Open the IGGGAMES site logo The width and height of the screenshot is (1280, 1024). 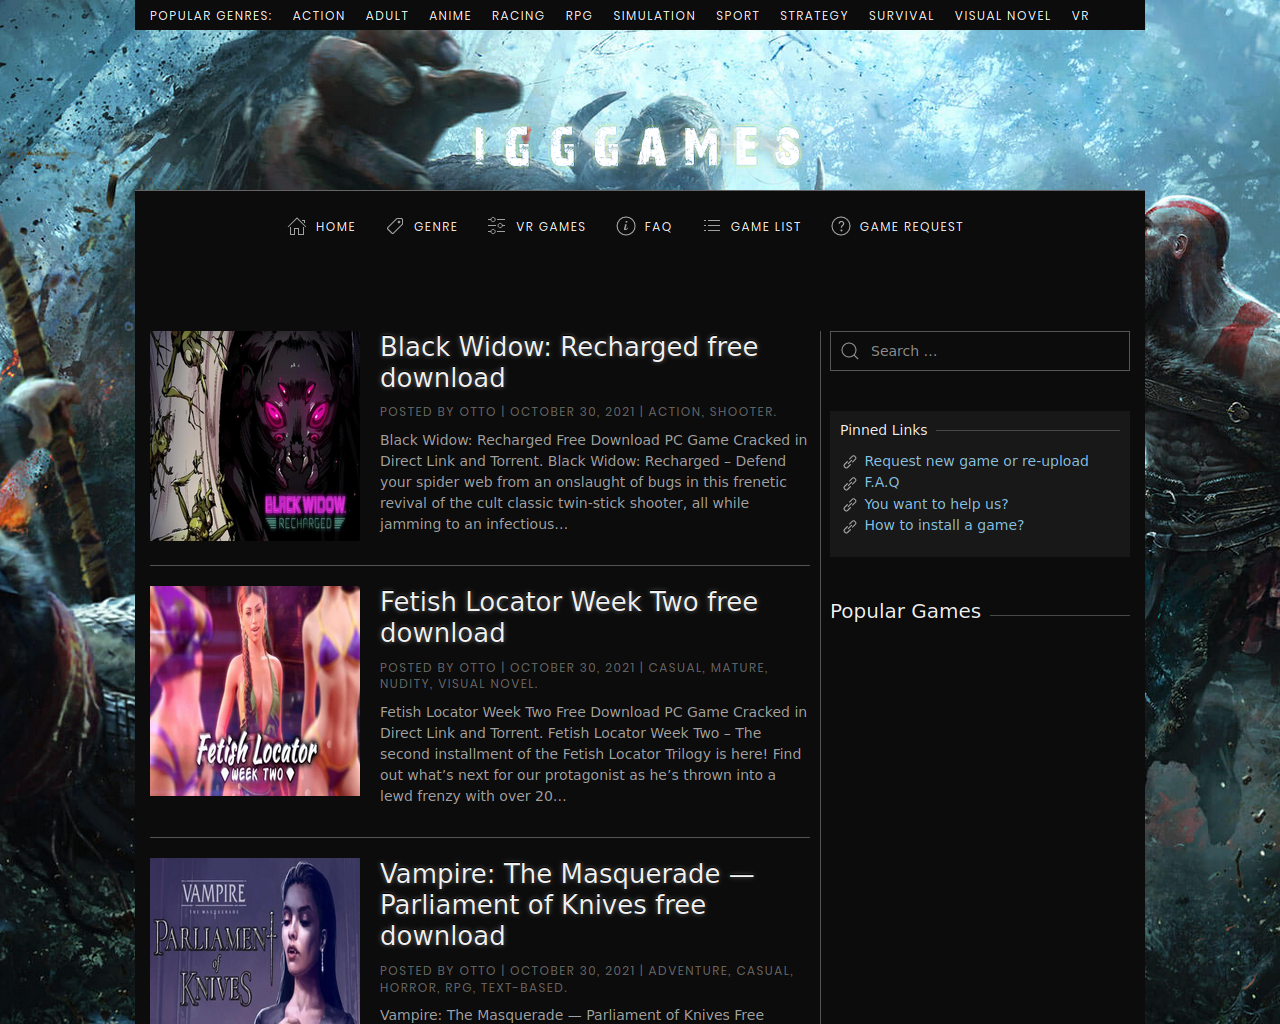[639, 147]
